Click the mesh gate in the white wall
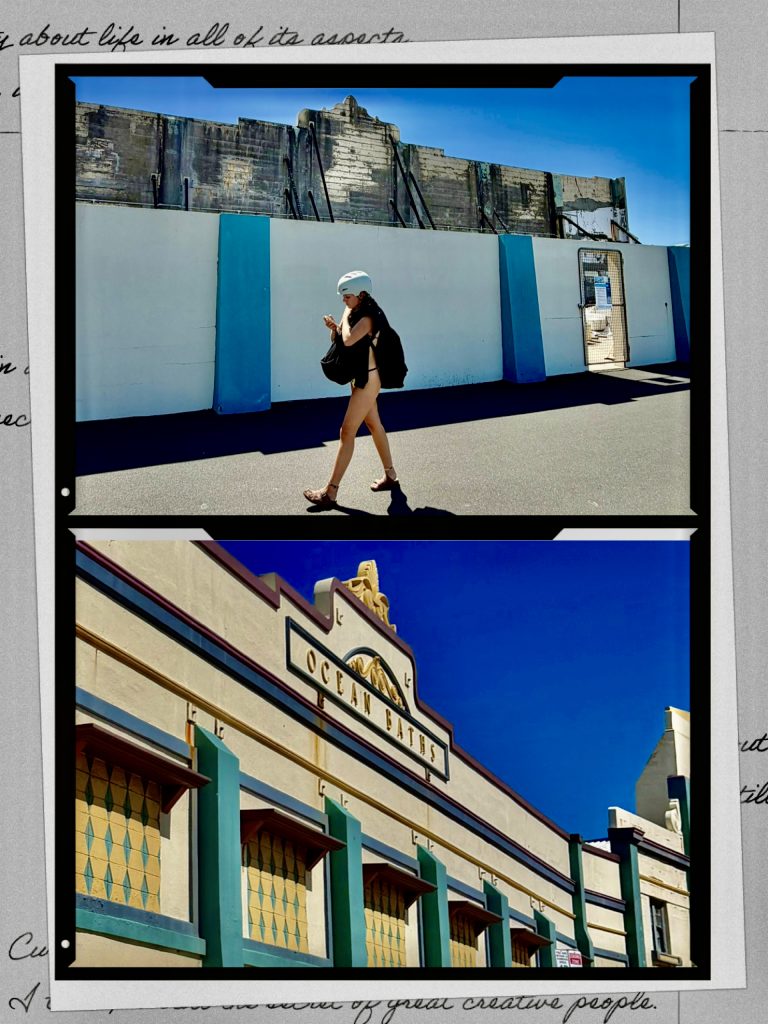The height and width of the screenshot is (1024, 768). (603, 307)
